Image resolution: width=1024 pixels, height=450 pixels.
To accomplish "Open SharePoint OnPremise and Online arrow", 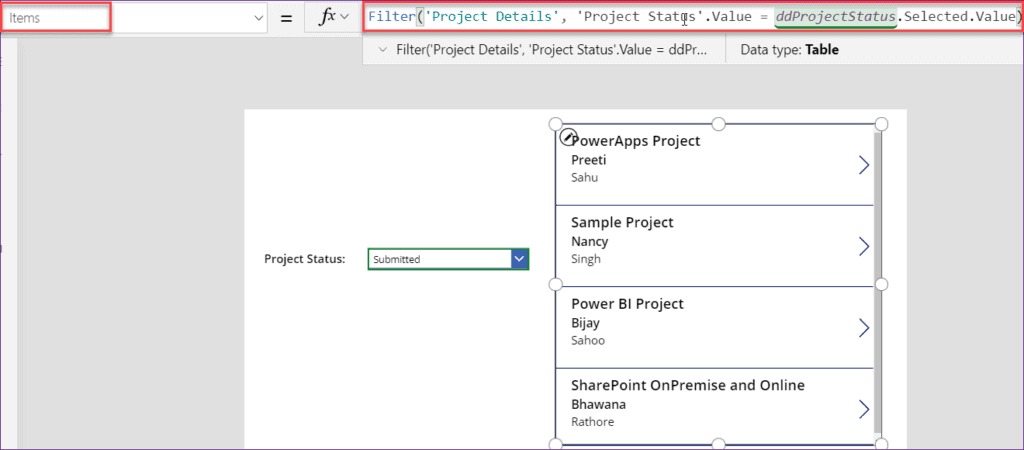I will point(863,410).
